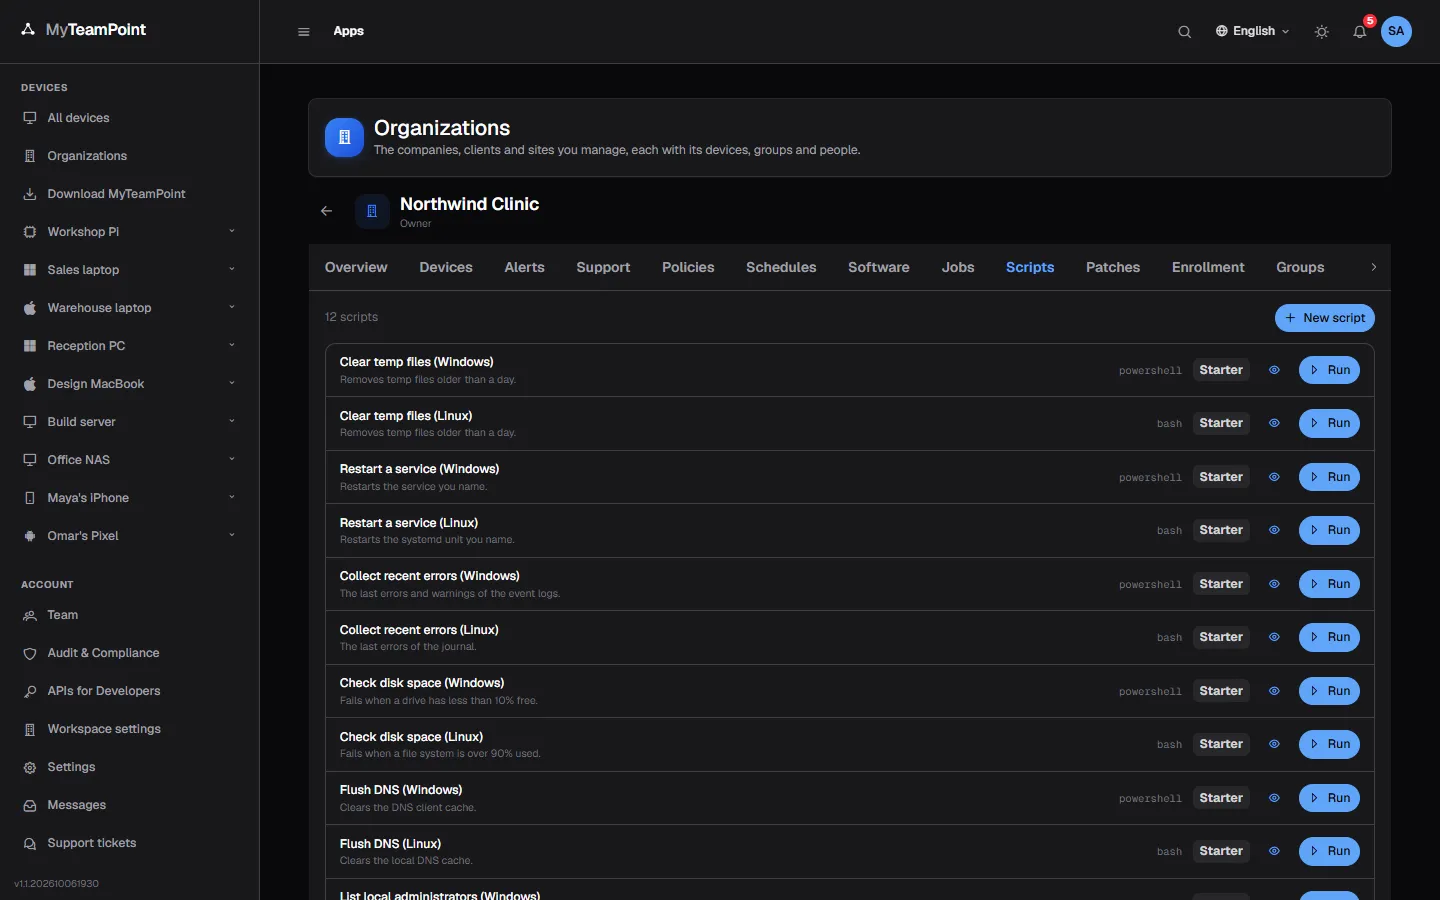Run Check disk space (Linux) script
This screenshot has width=1440, height=900.
click(1329, 744)
